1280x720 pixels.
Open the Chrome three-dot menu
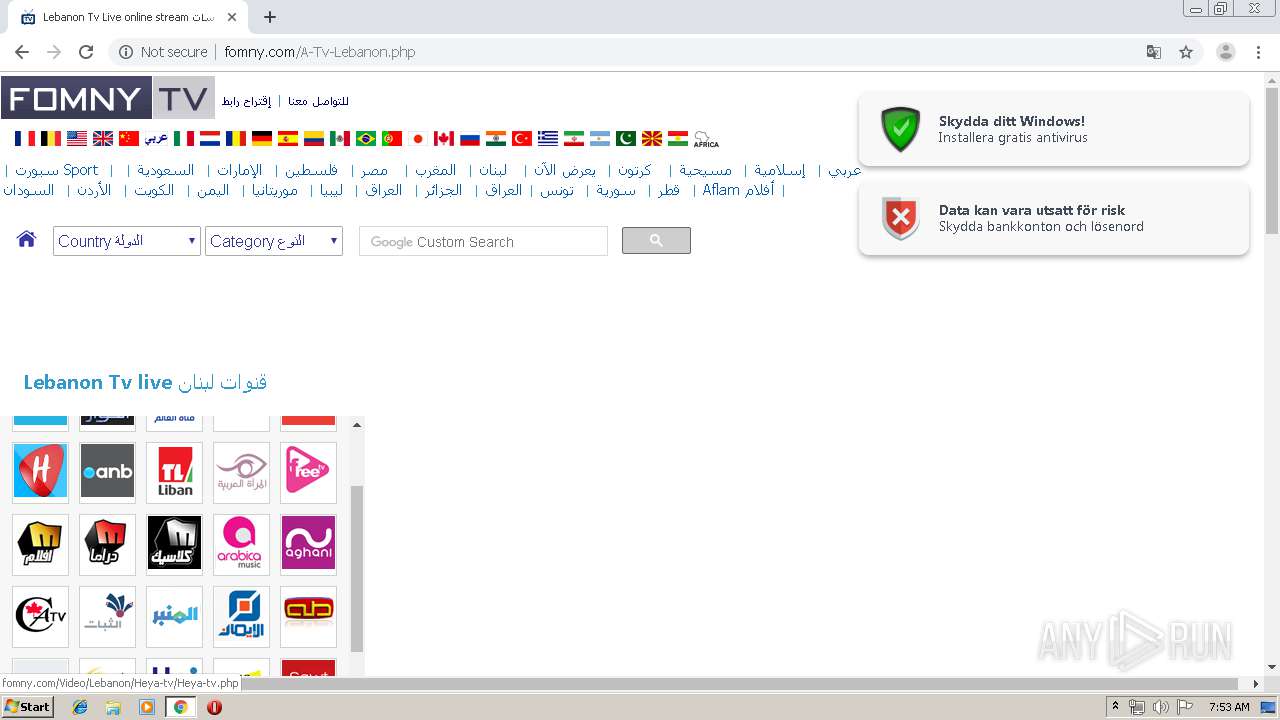tap(1258, 52)
